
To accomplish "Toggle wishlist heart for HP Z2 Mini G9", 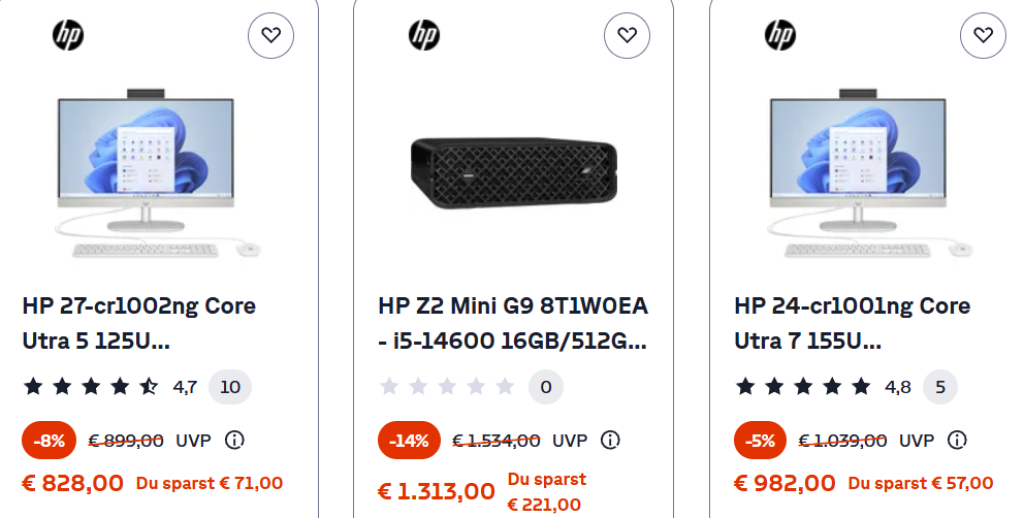I will [x=627, y=36].
